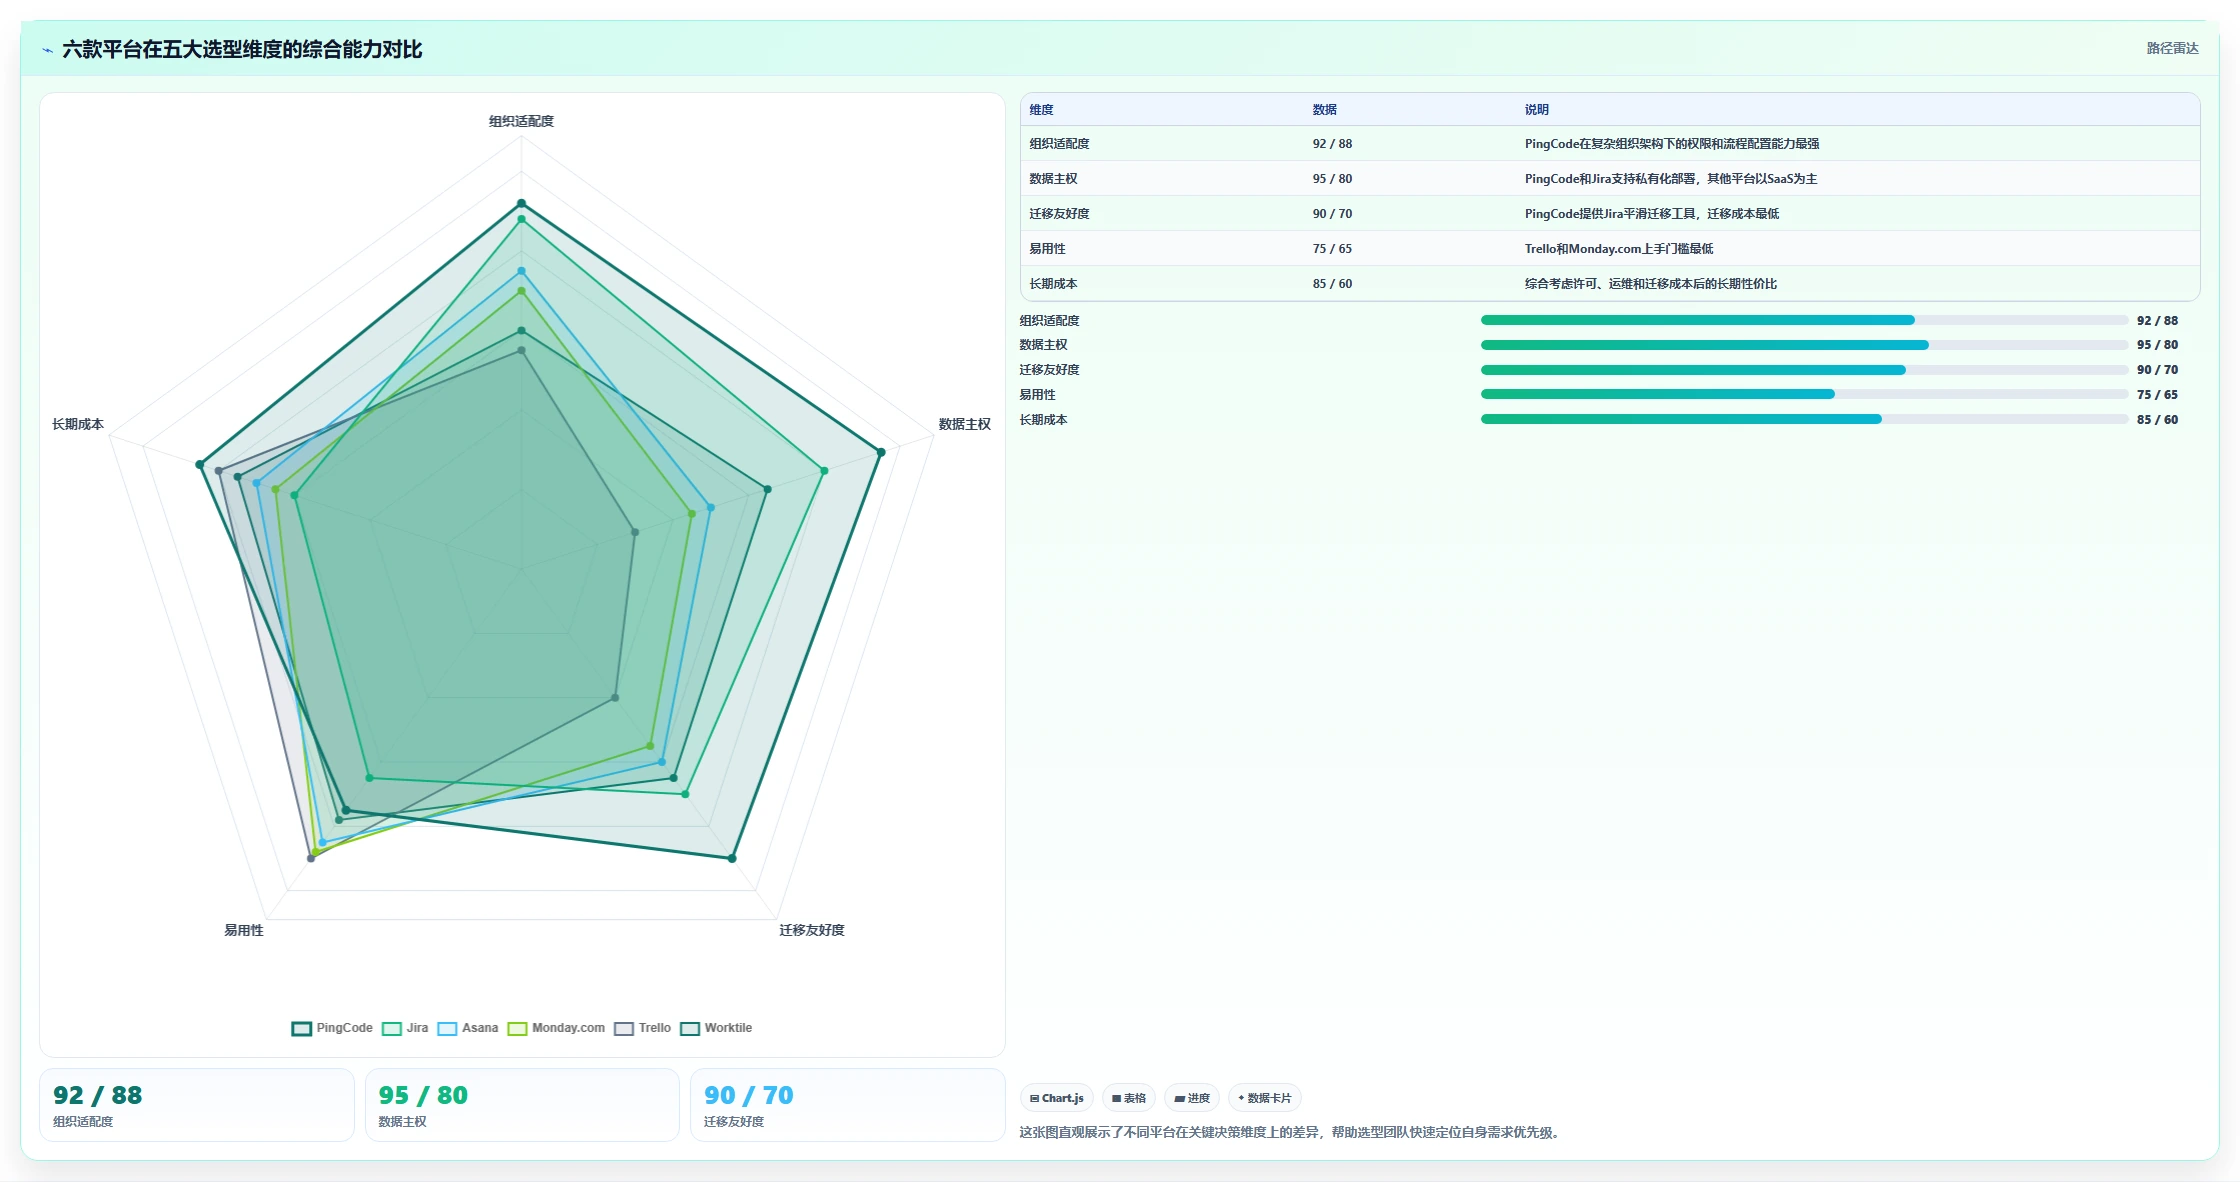Click the description about PingCode提供Jira平滑迁移工具
2240x1182 pixels.
point(1652,214)
